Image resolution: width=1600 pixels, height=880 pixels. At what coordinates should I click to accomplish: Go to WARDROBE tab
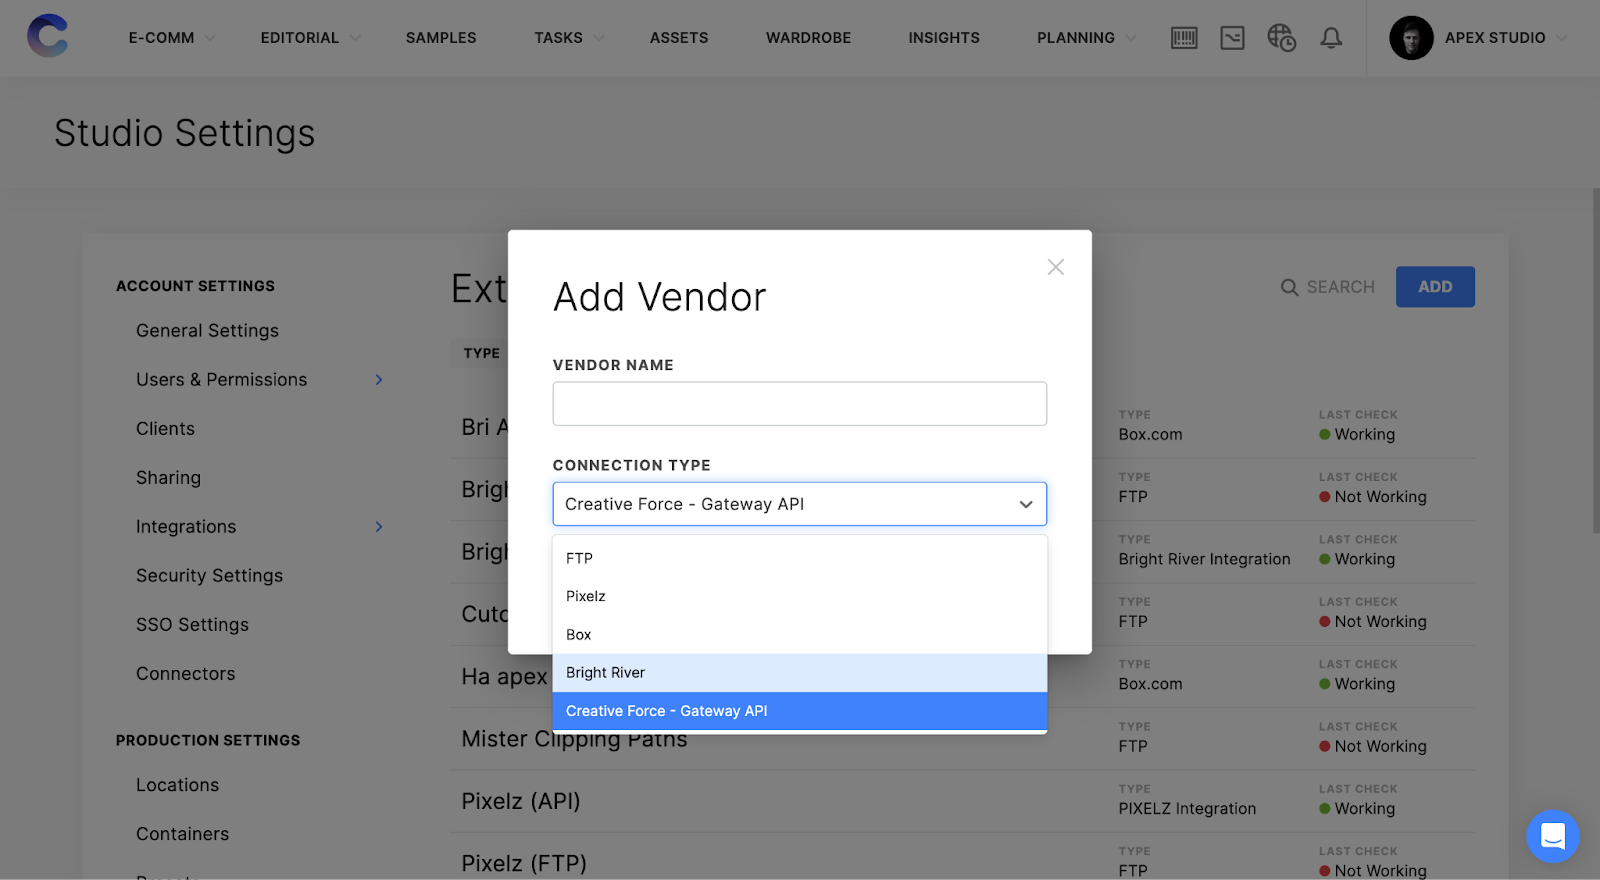tap(808, 38)
